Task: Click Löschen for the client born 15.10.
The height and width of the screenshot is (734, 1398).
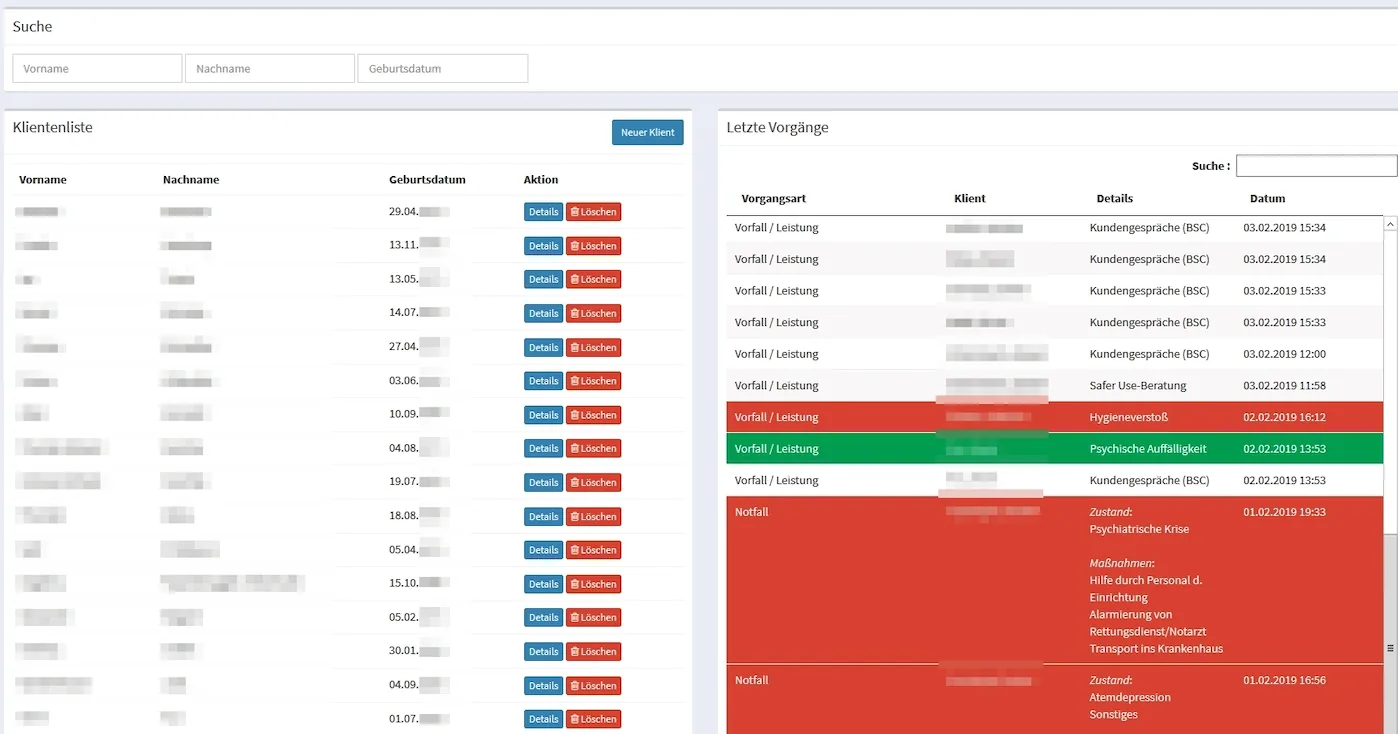Action: click(593, 584)
